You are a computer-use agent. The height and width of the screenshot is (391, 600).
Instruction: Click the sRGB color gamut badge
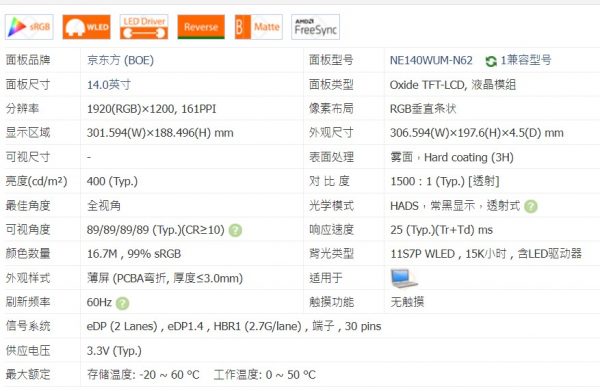[x=29, y=27]
